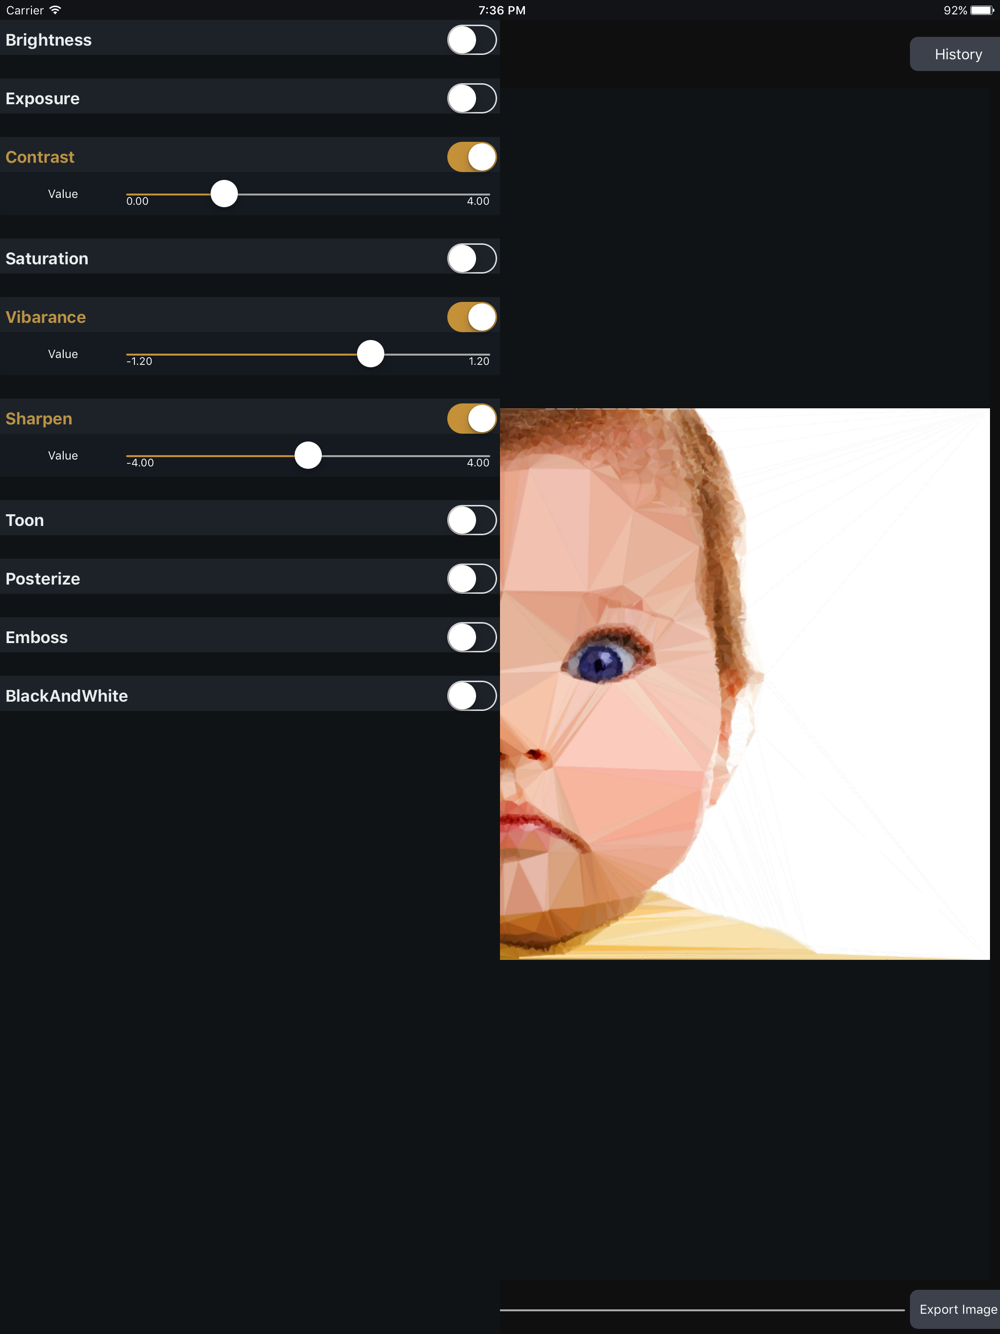Click the Sharpen value slider thumb
This screenshot has height=1334, width=1000.
coord(308,455)
